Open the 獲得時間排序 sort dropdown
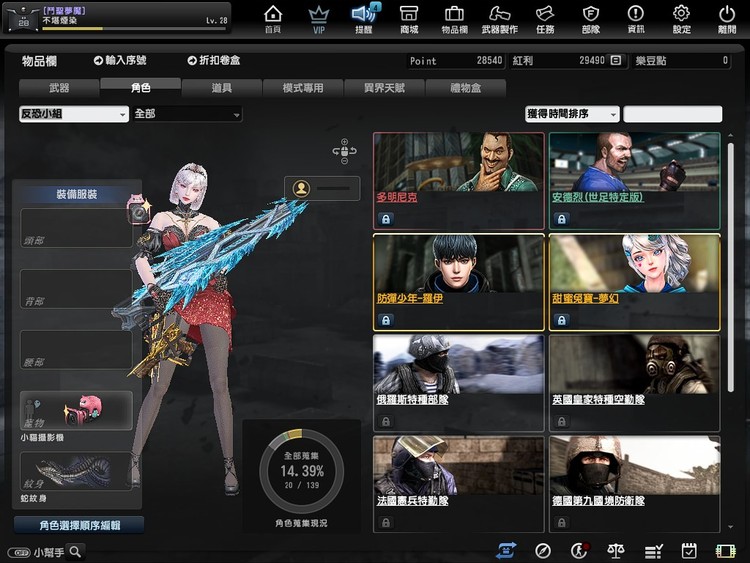This screenshot has width=750, height=563. [x=572, y=114]
